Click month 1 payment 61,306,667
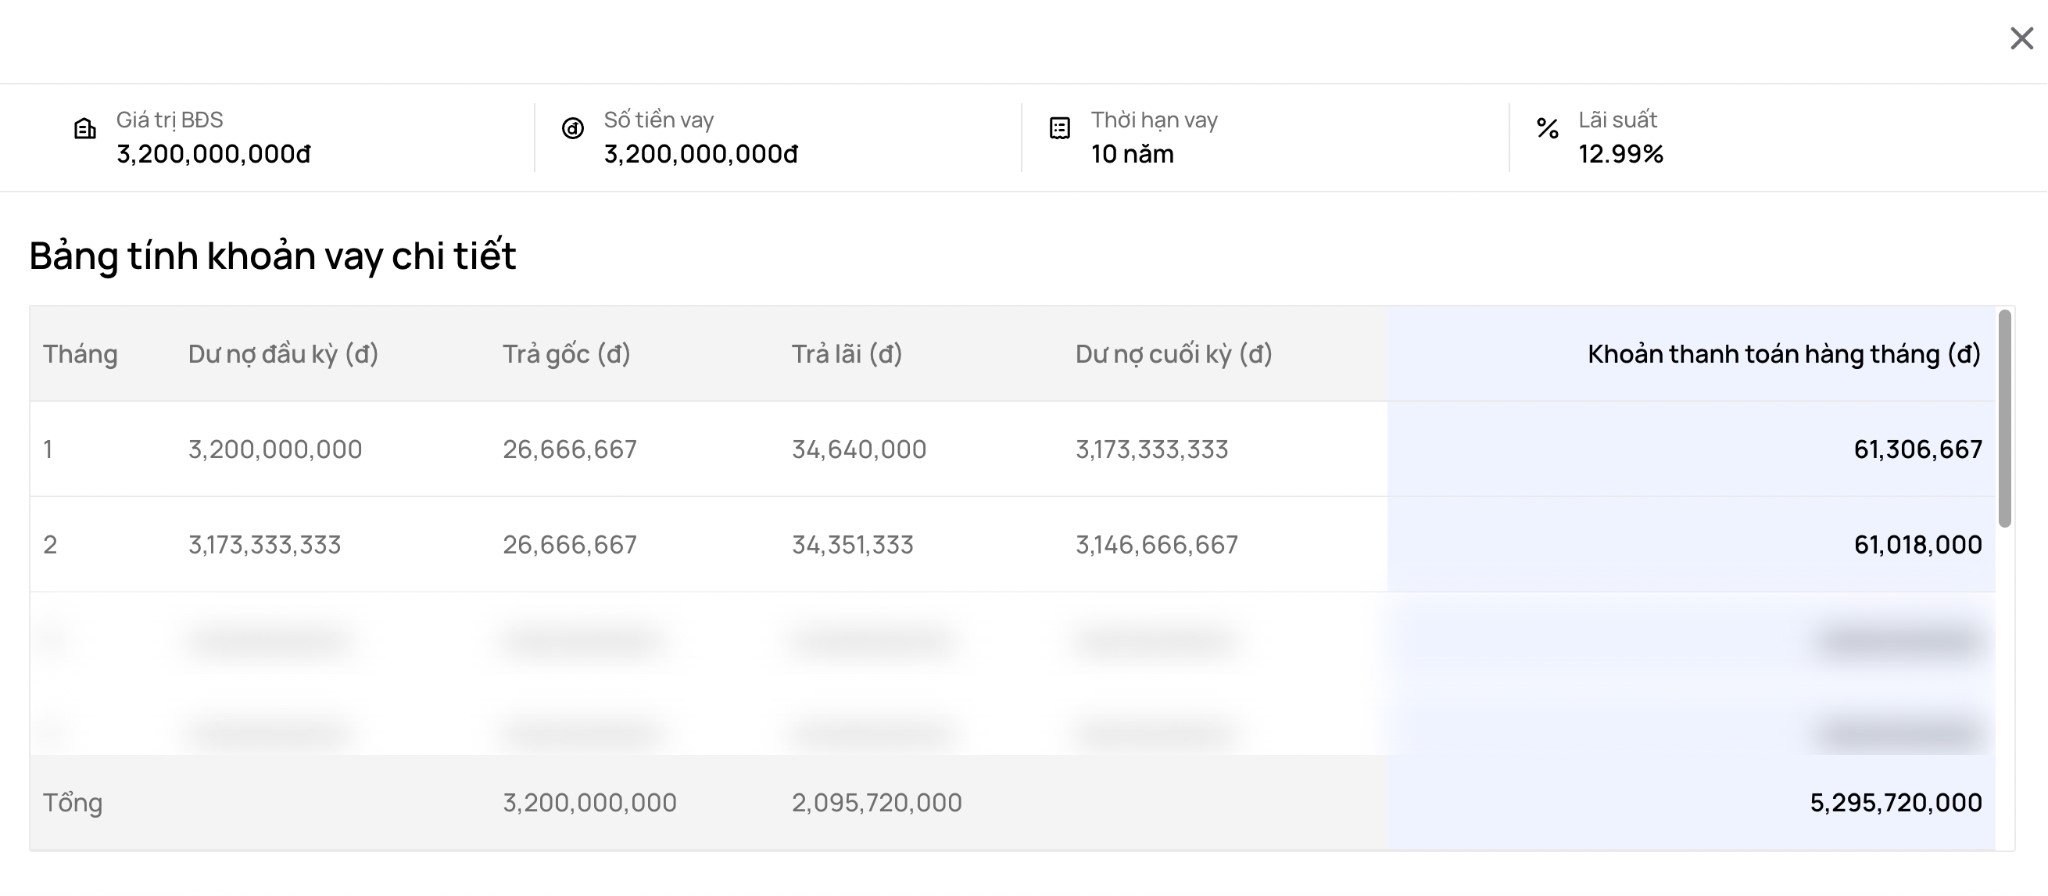Screen dimensions: 2048x896 1918,449
